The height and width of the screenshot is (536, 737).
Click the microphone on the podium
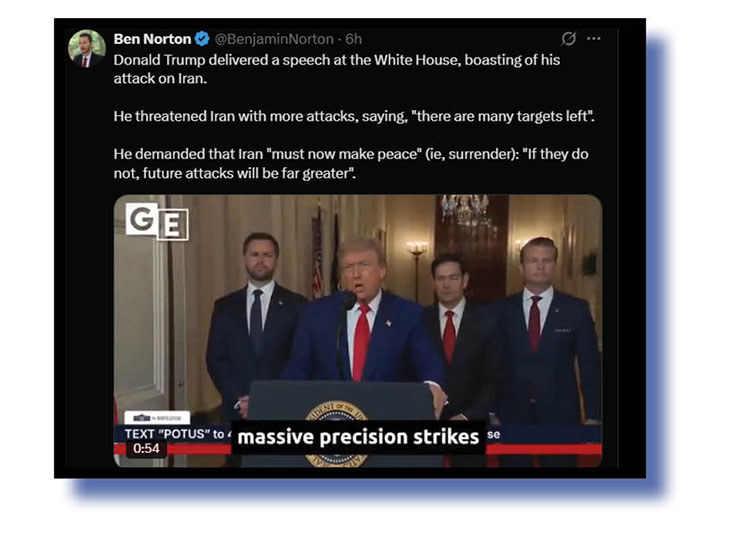point(348,301)
